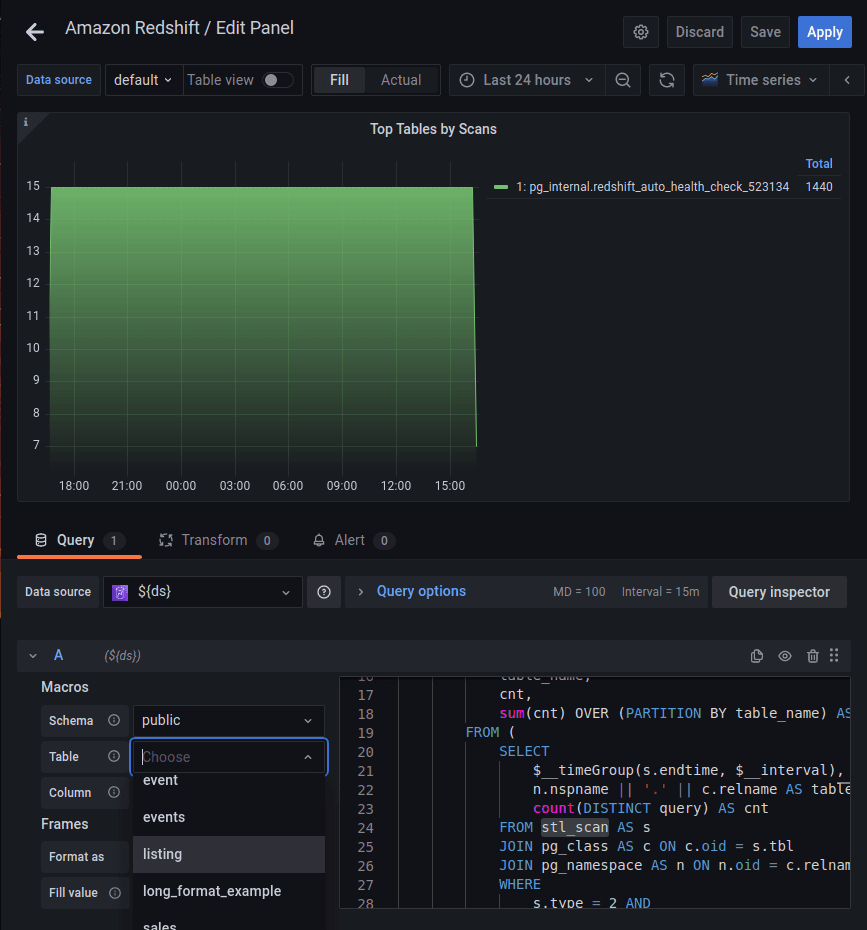Screen dimensions: 867x930
Task: Open the Time series visualization dropdown
Action: [x=760, y=80]
